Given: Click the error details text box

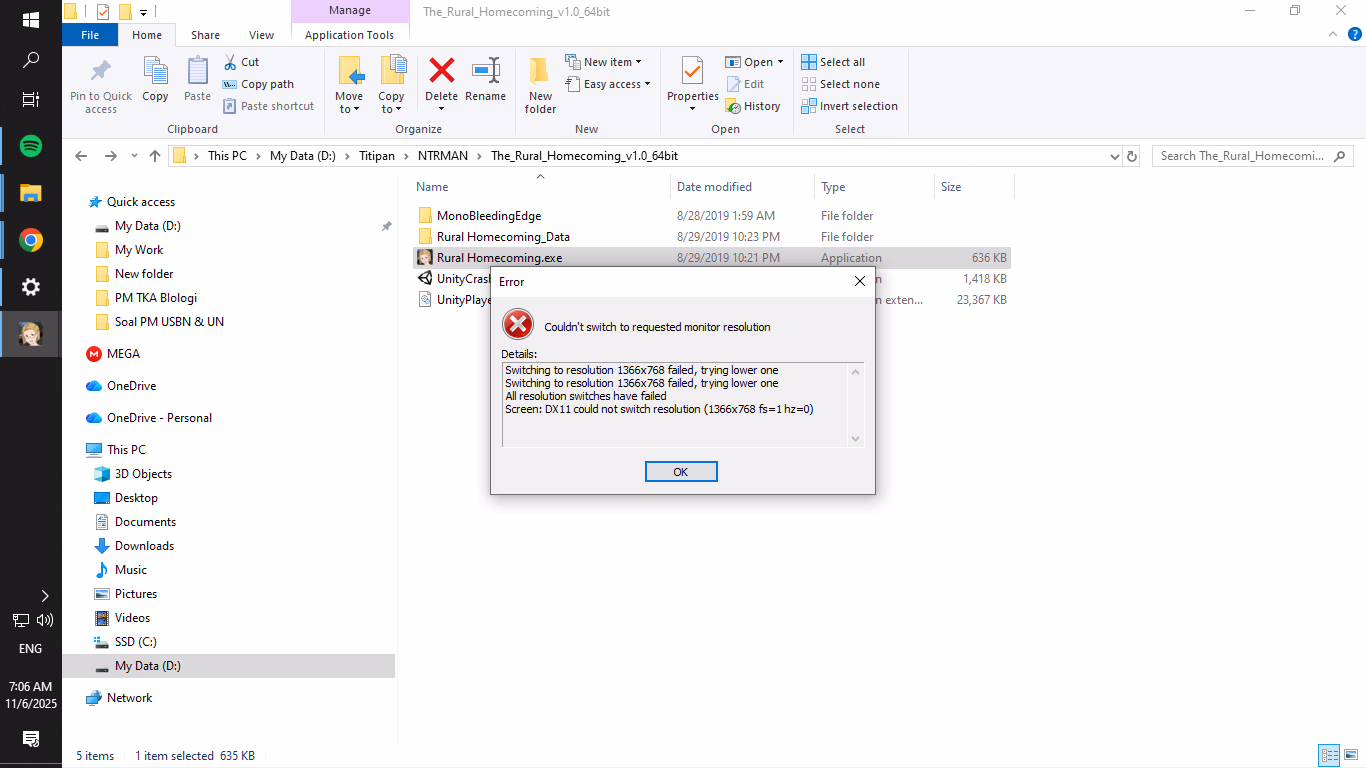Looking at the screenshot, I should [682, 404].
